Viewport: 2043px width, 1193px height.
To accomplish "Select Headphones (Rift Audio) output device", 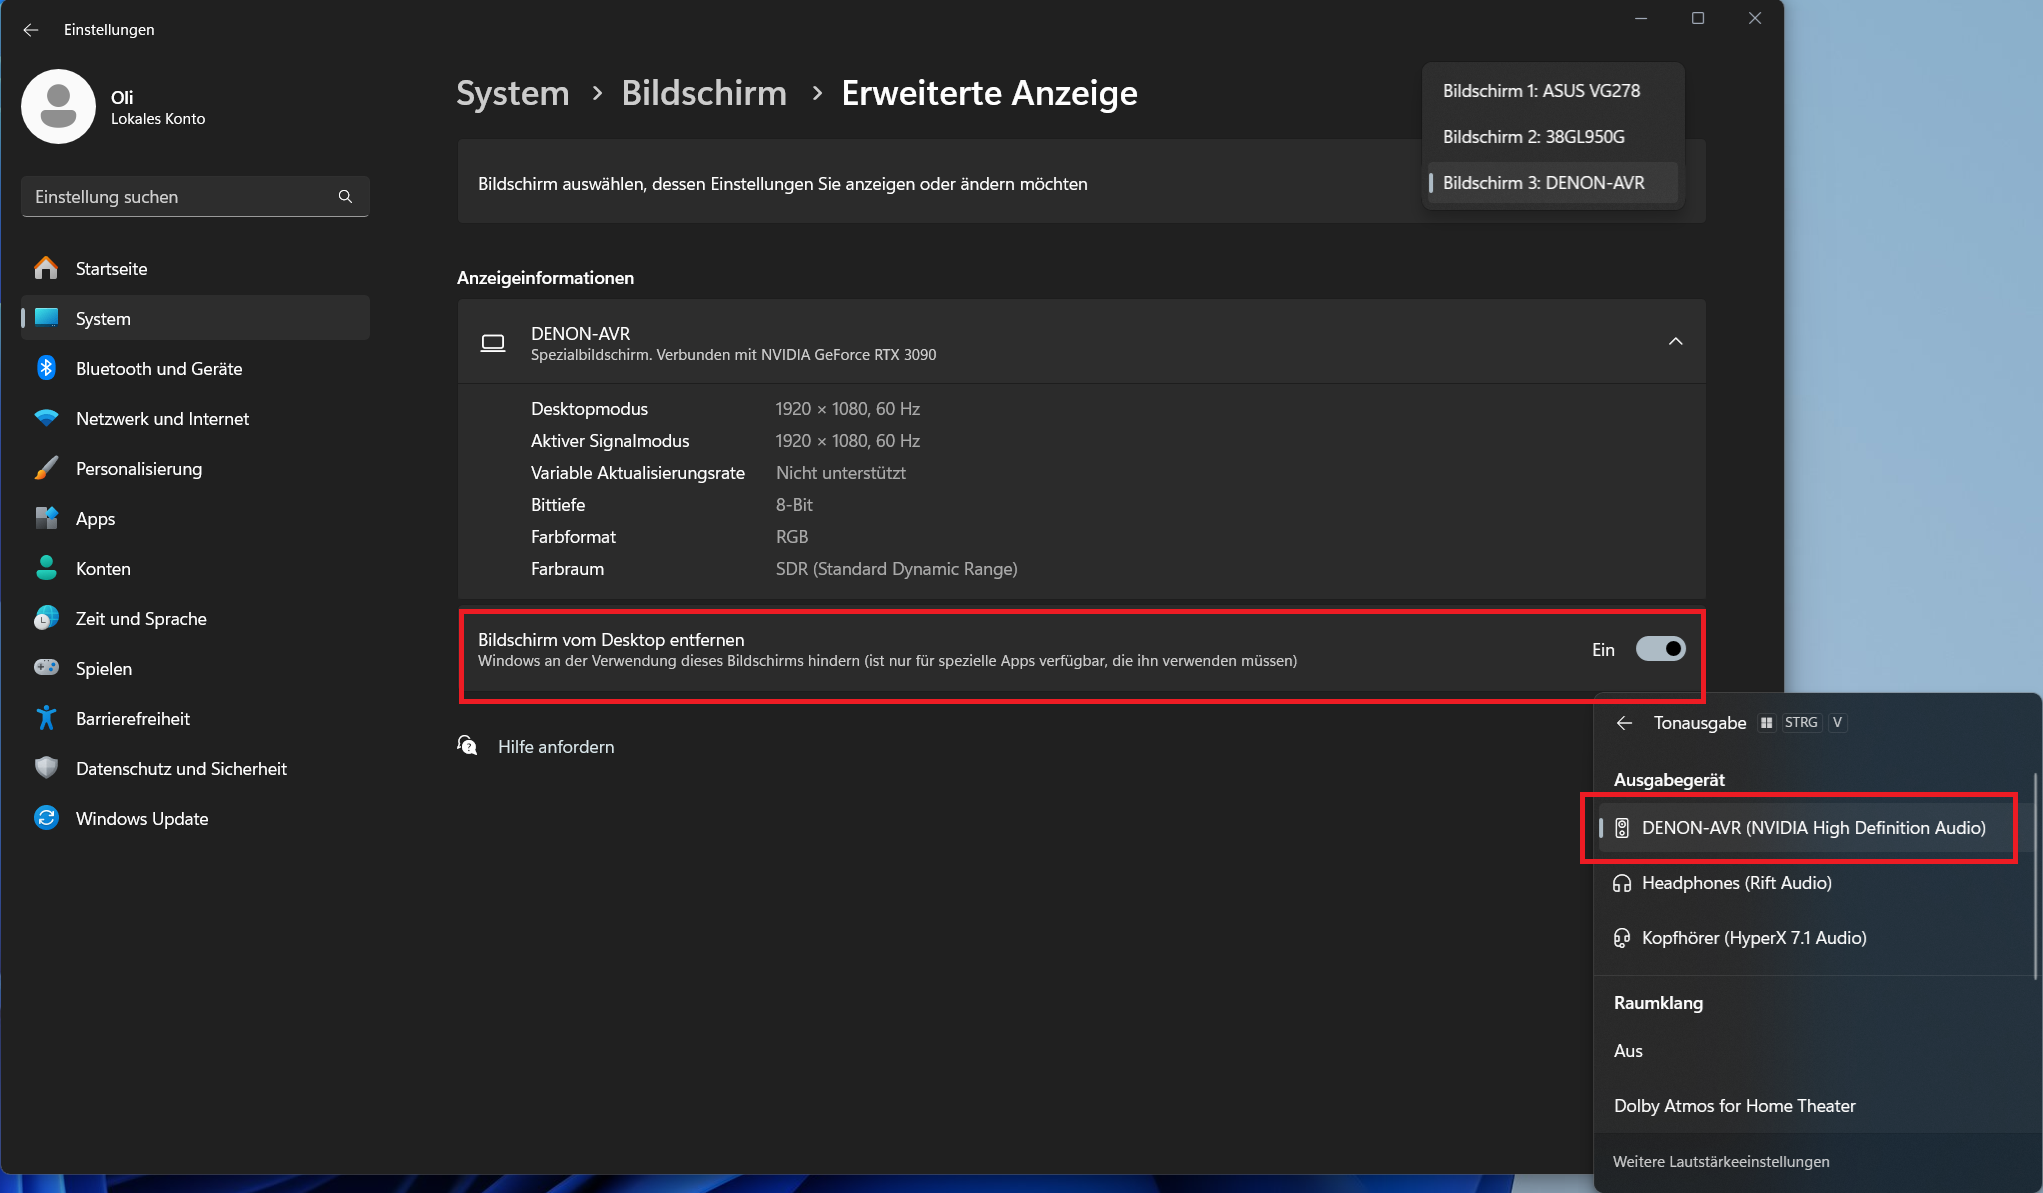I will [x=1736, y=883].
